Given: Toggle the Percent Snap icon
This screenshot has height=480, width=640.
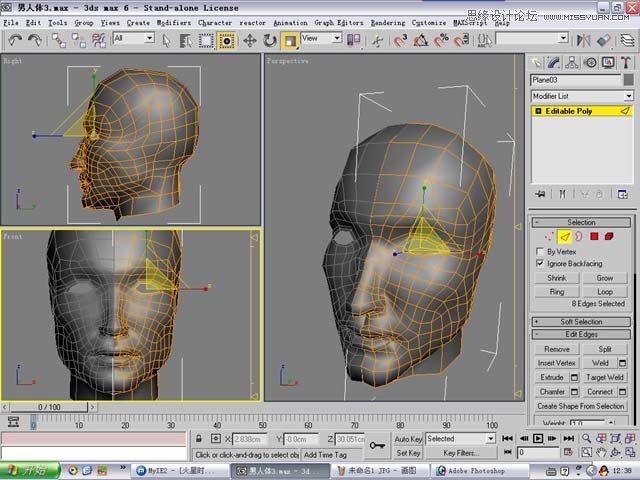Looking at the screenshot, I should [x=441, y=40].
